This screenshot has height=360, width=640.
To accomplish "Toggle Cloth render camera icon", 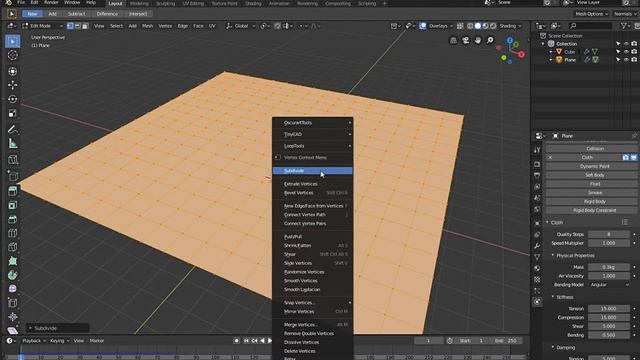I will (x=626, y=157).
